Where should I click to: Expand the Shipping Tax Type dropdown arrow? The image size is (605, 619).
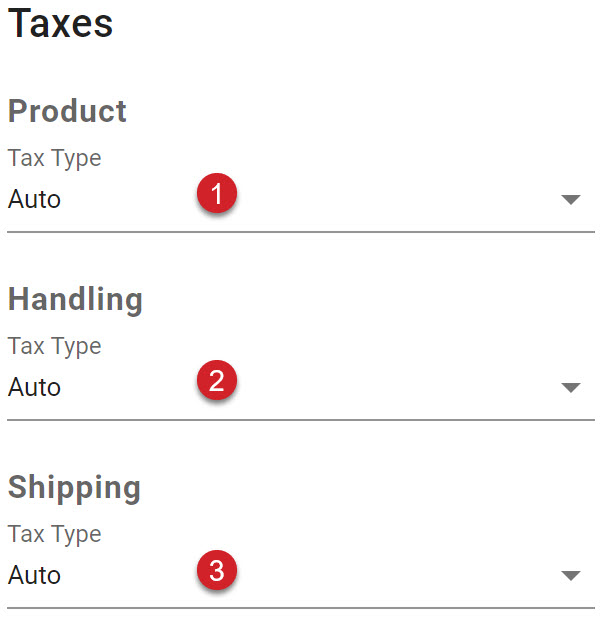571,575
